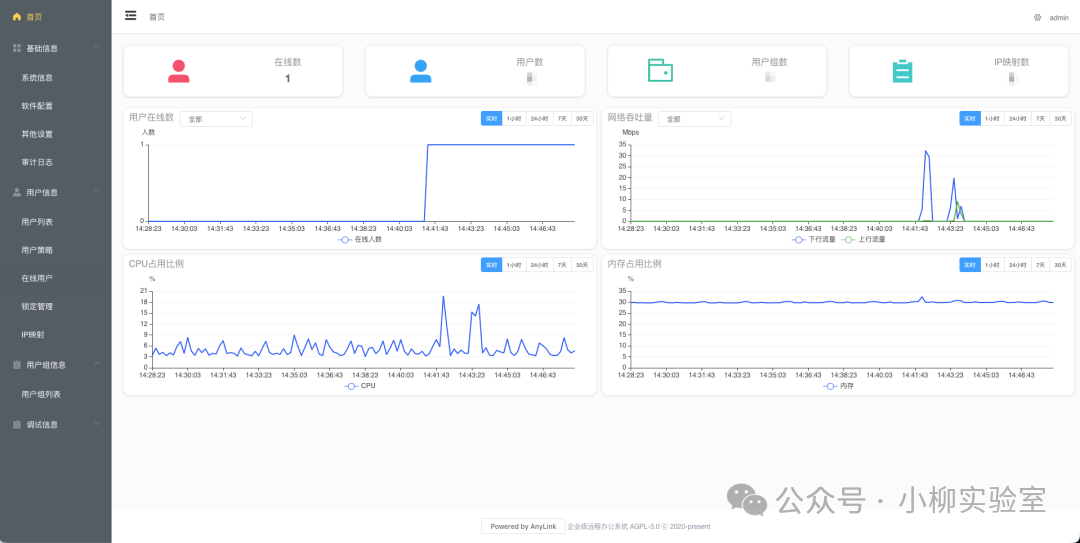The height and width of the screenshot is (543, 1080).
Task: Switch 内存占用比例 chart to 7天
Action: point(1041,265)
